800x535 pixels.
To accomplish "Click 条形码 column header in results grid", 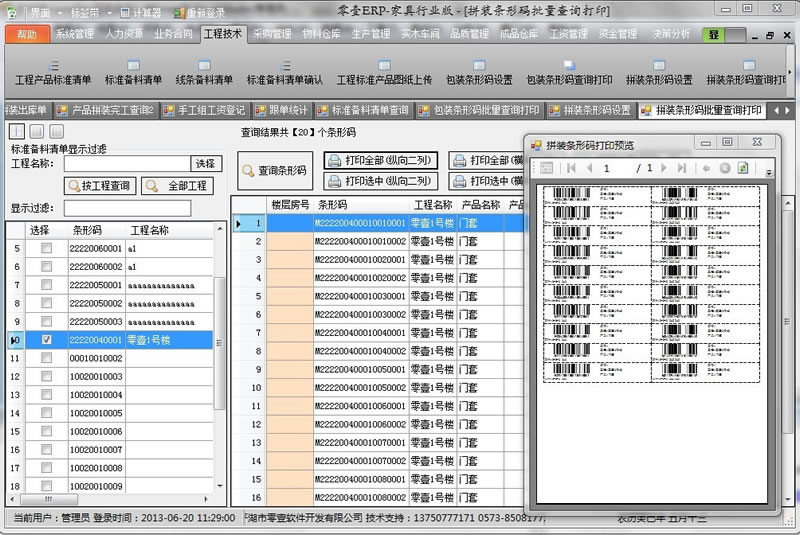I will click(x=361, y=205).
